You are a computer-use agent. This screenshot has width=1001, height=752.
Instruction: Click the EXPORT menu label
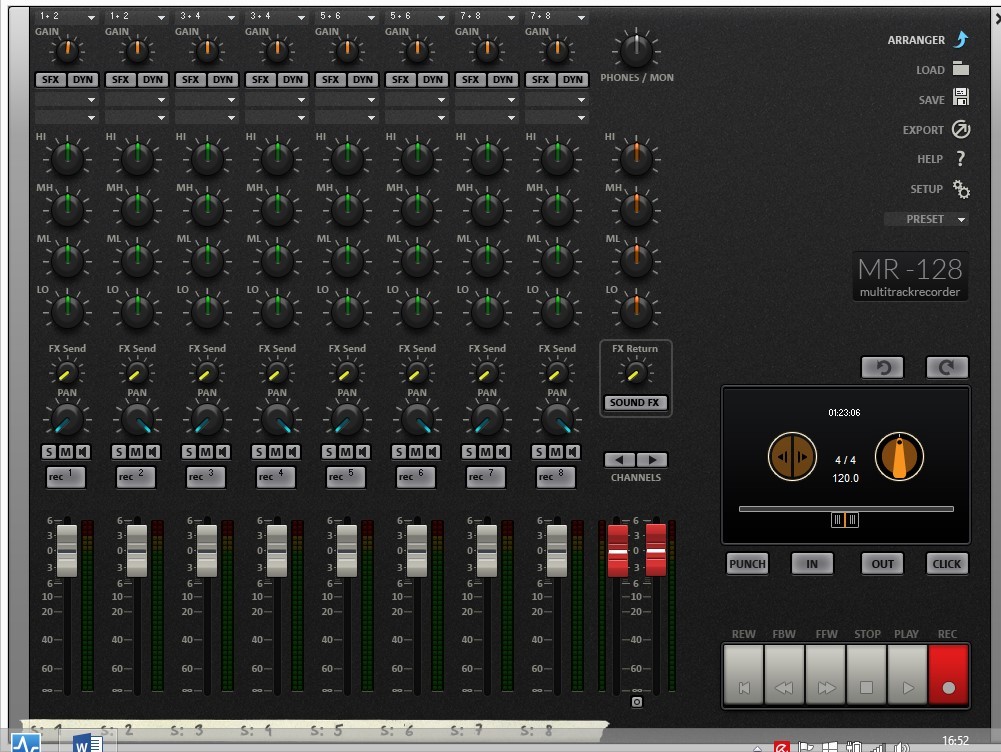tap(923, 130)
